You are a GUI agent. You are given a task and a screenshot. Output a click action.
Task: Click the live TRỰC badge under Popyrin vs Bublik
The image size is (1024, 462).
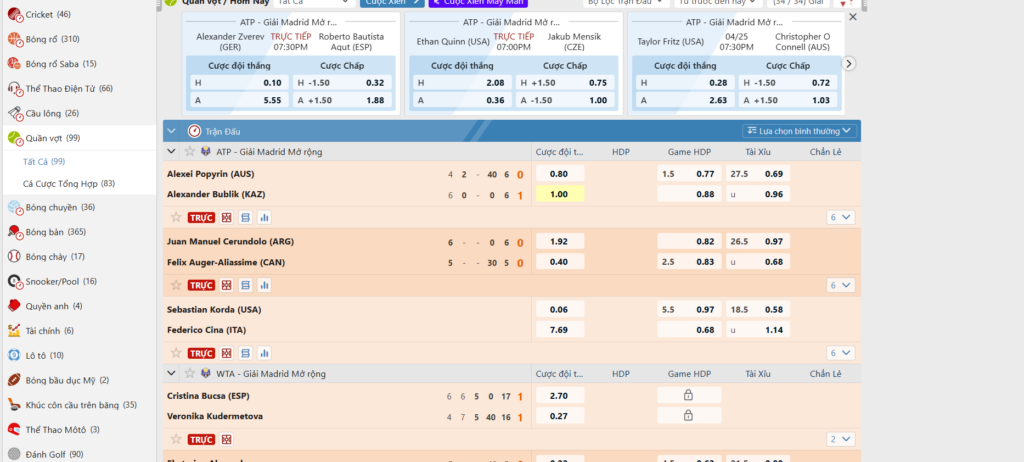tap(202, 217)
